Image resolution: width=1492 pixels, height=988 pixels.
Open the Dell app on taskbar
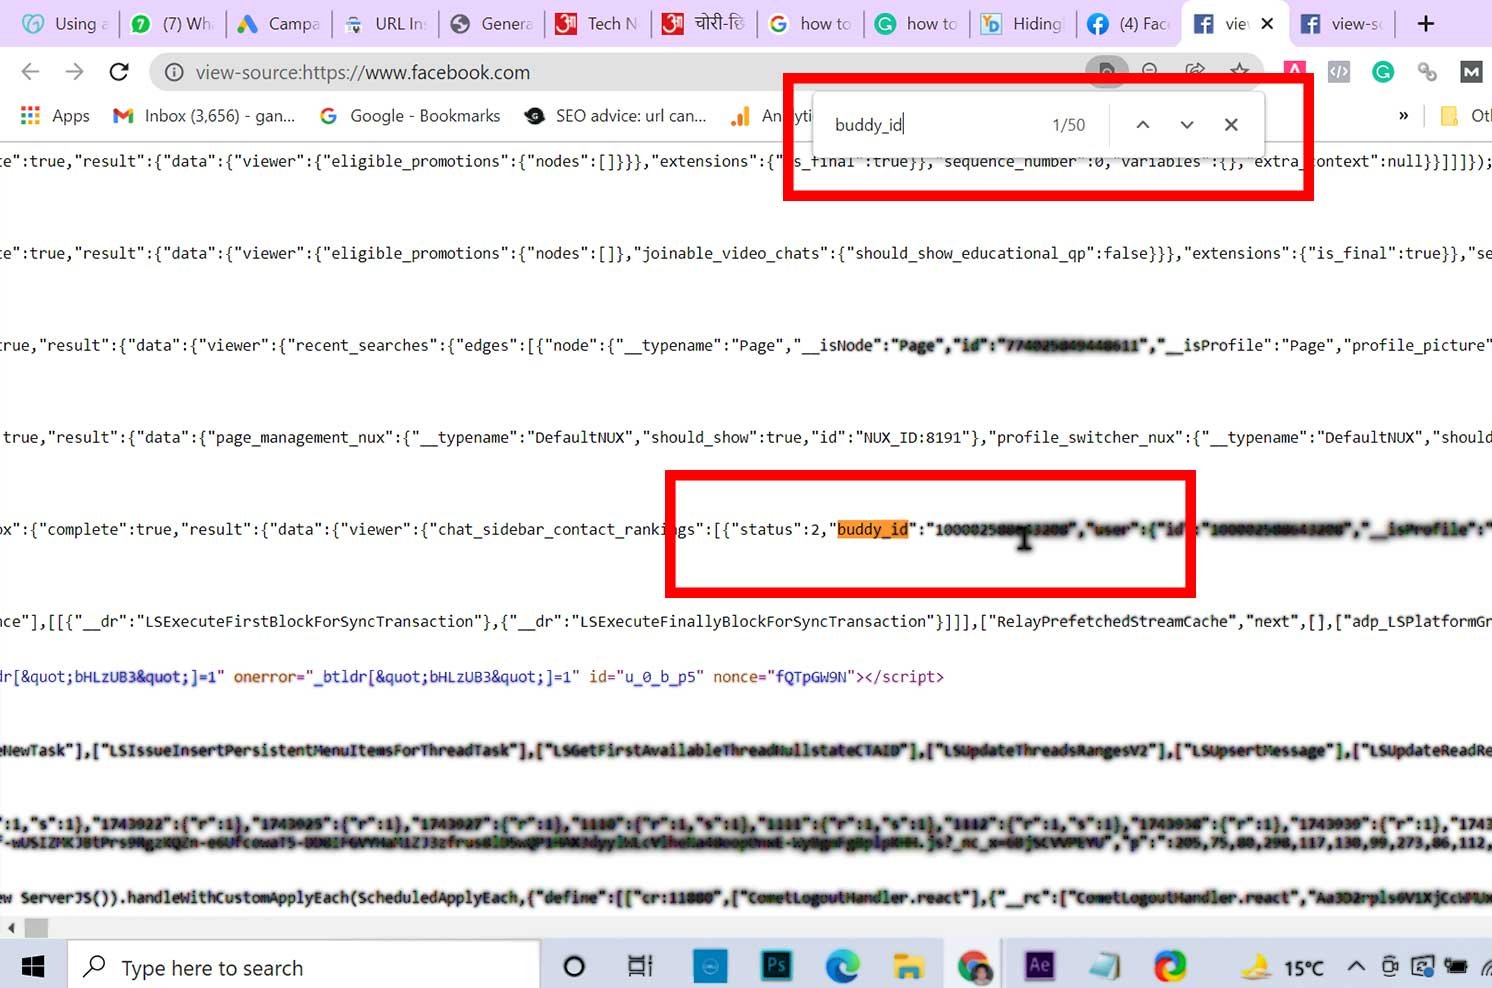tap(710, 966)
